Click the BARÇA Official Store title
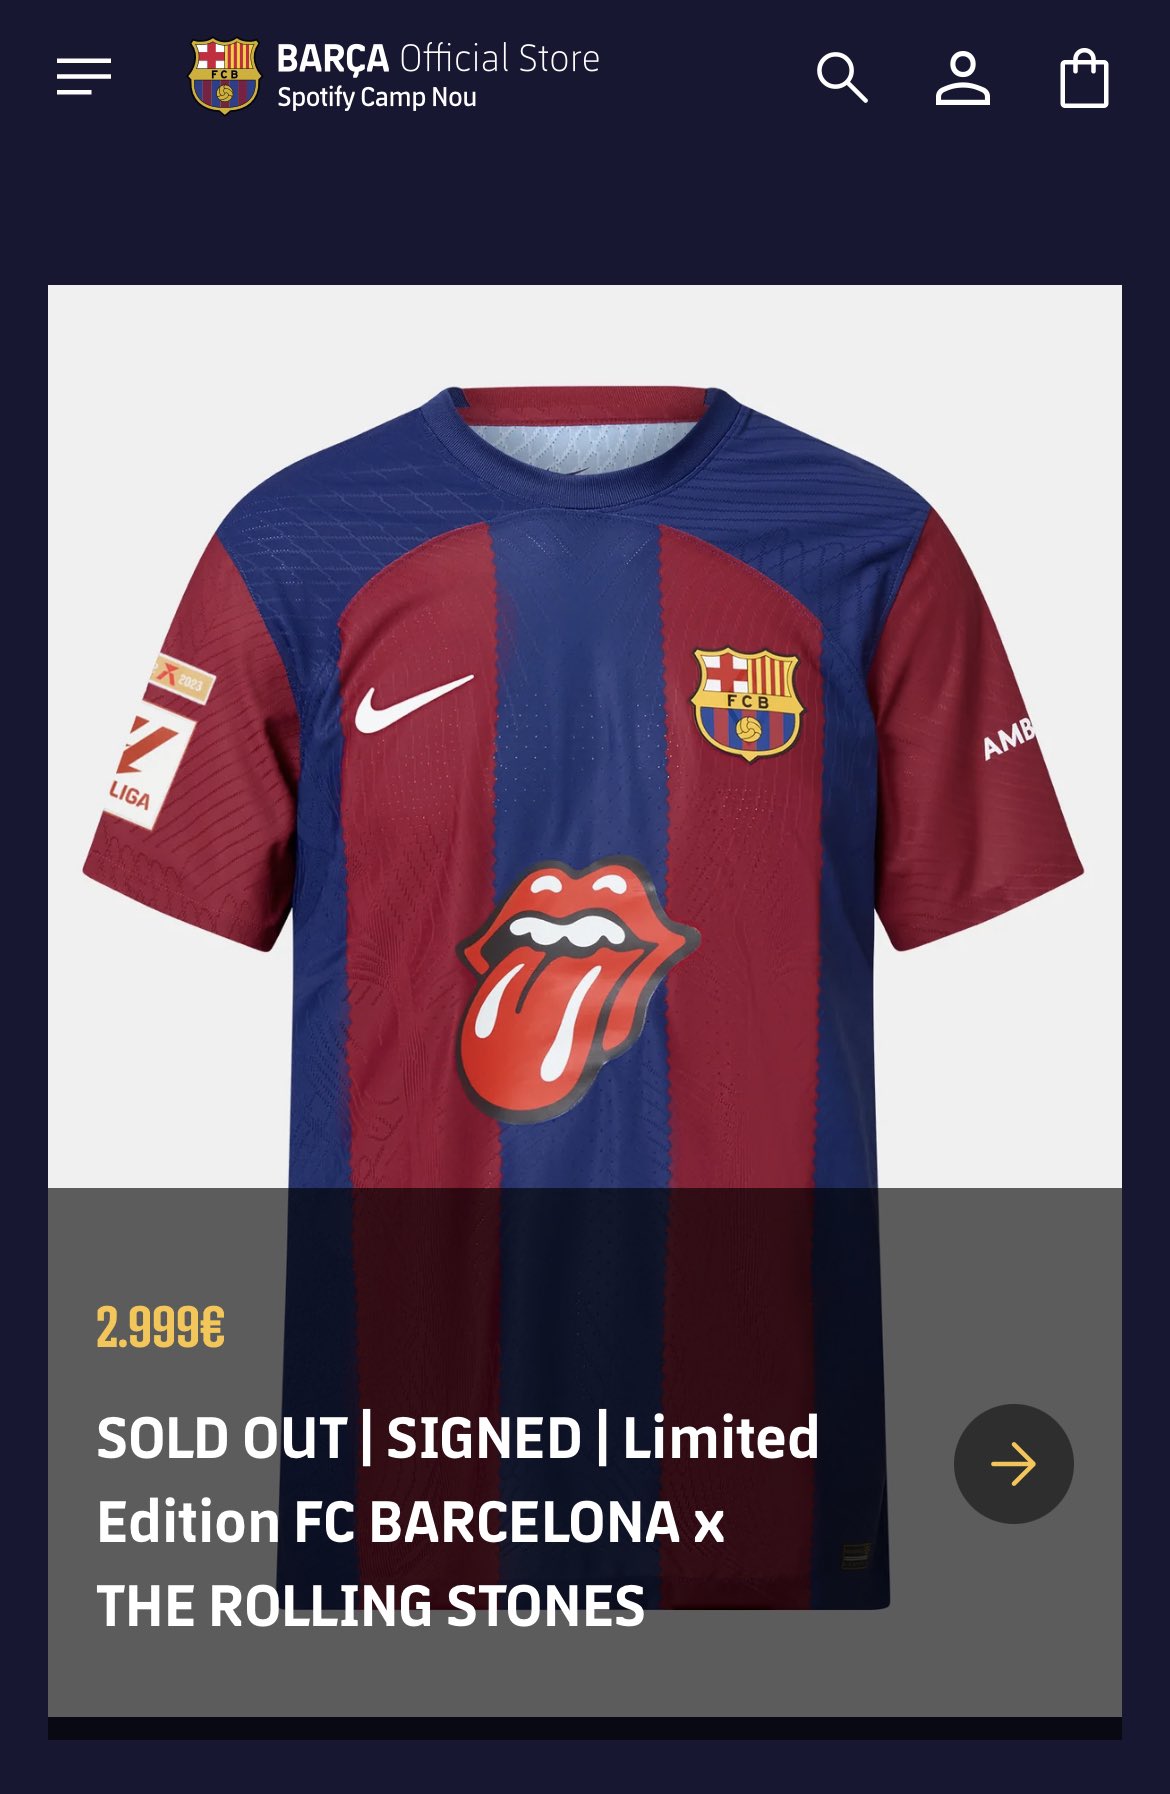1170x1794 pixels. click(x=438, y=59)
